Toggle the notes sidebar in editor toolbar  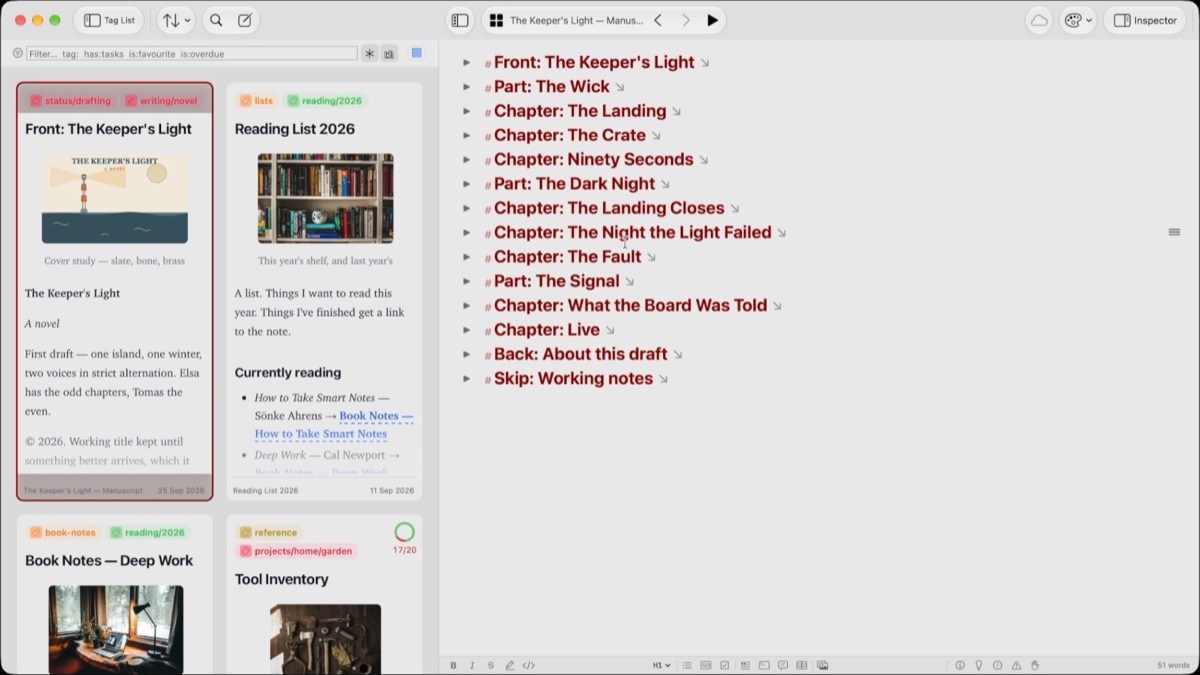460,20
